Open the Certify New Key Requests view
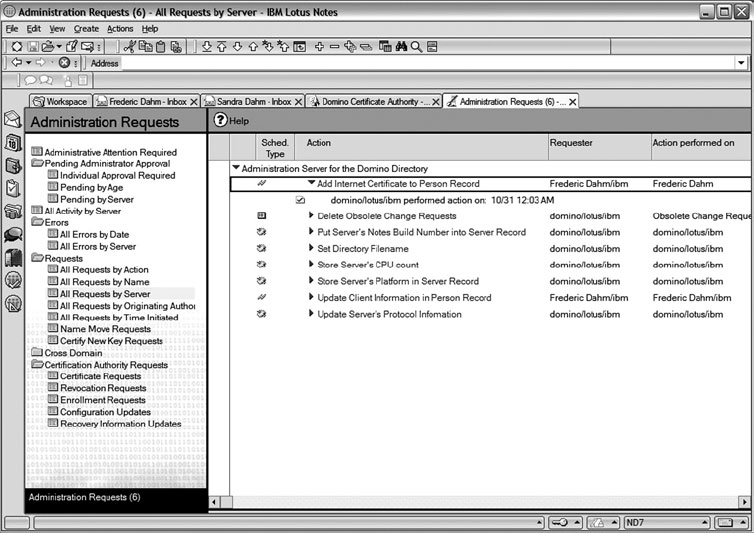The image size is (754, 533). [x=111, y=341]
